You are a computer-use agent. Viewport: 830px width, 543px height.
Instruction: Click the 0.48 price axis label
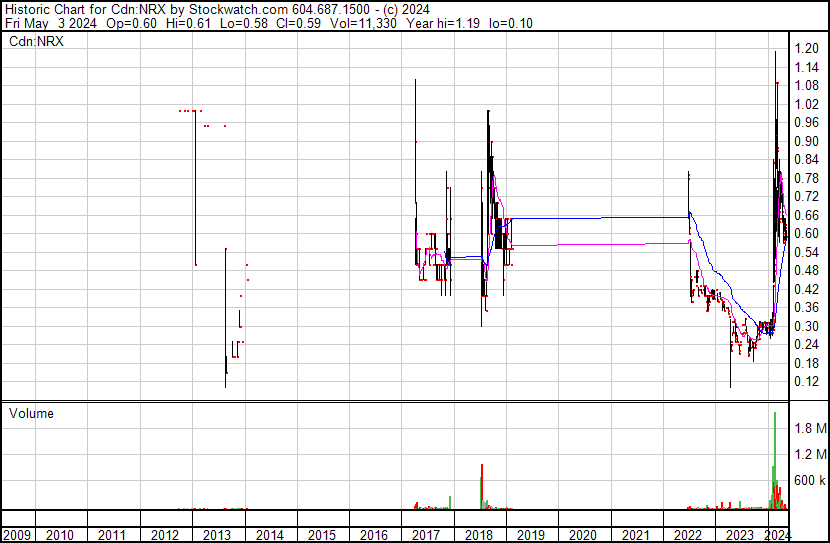tap(807, 270)
